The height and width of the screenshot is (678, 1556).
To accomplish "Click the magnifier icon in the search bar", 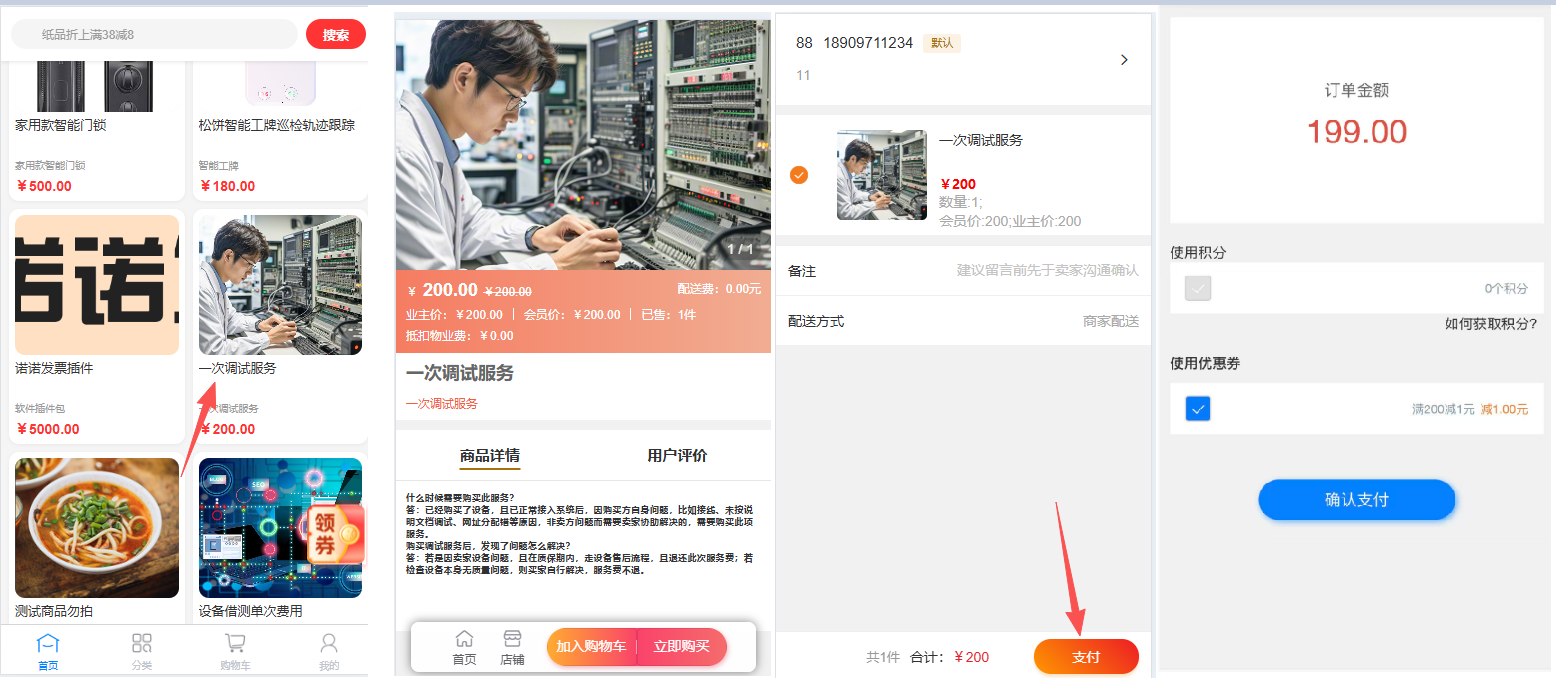I will 335,33.
